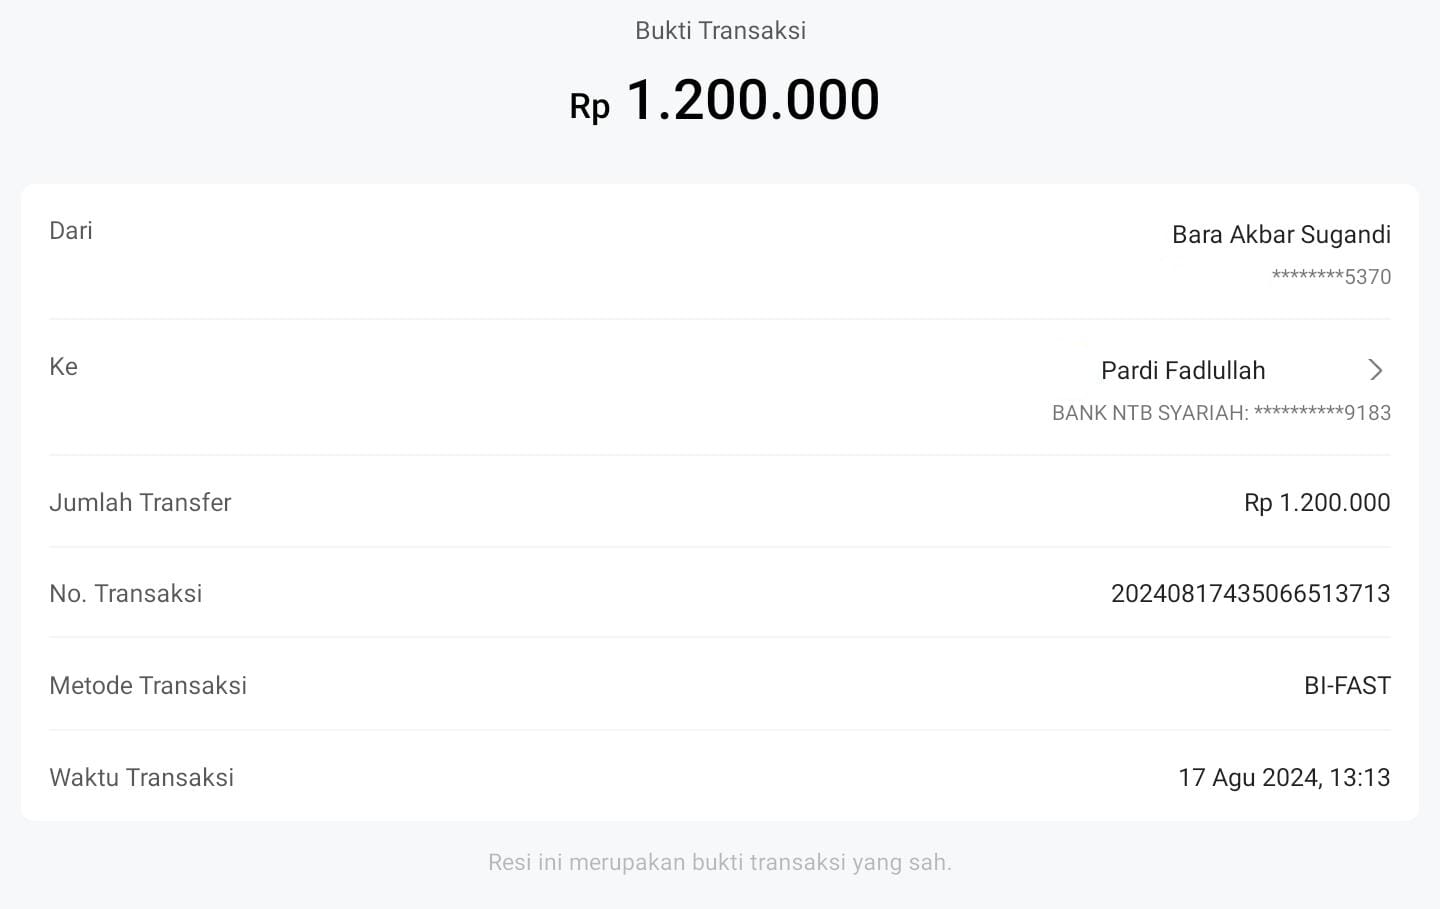This screenshot has width=1440, height=909.
Task: Select Rp 1.200.000 in Jumlah Transfer row
Action: pos(1317,503)
